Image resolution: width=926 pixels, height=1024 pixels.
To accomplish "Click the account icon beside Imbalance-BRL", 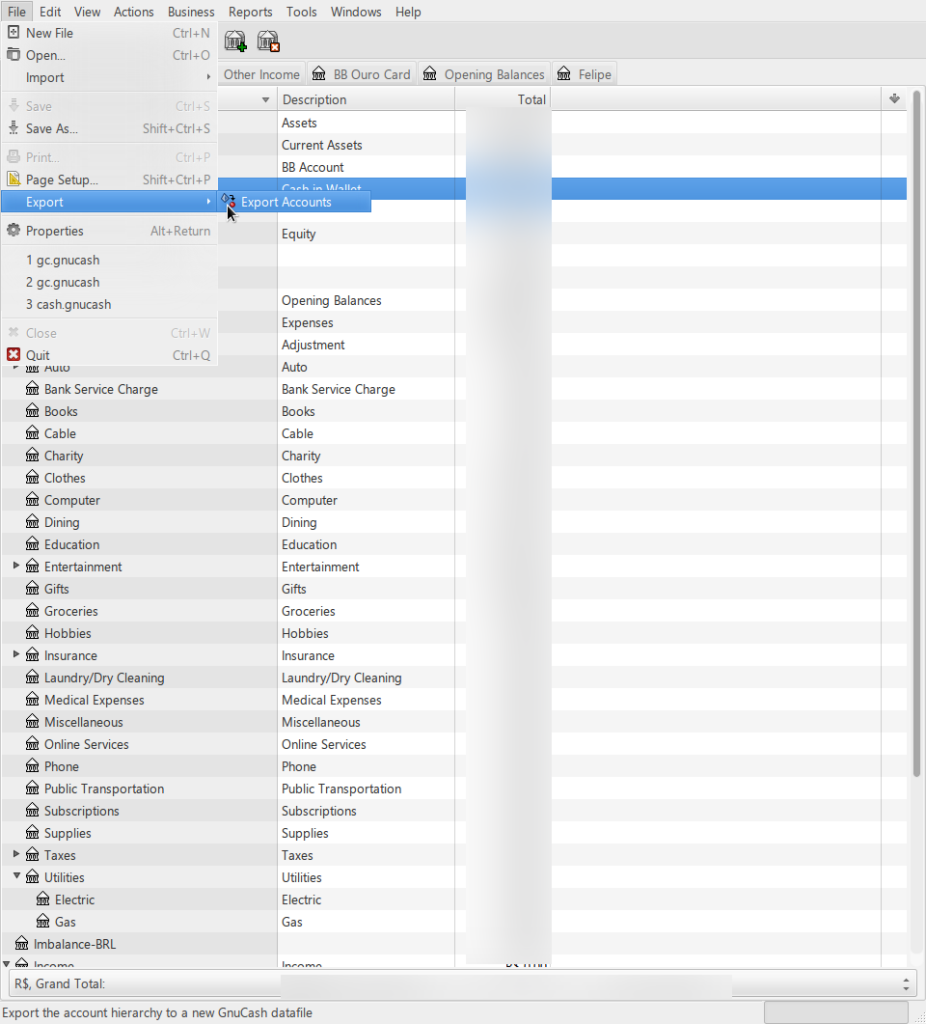I will click(22, 944).
